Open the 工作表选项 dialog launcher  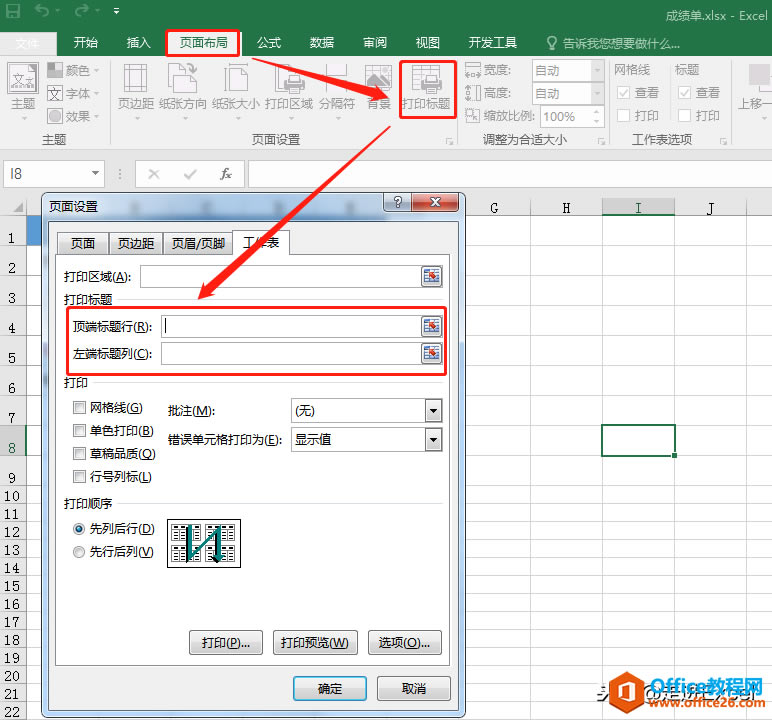[x=723, y=141]
